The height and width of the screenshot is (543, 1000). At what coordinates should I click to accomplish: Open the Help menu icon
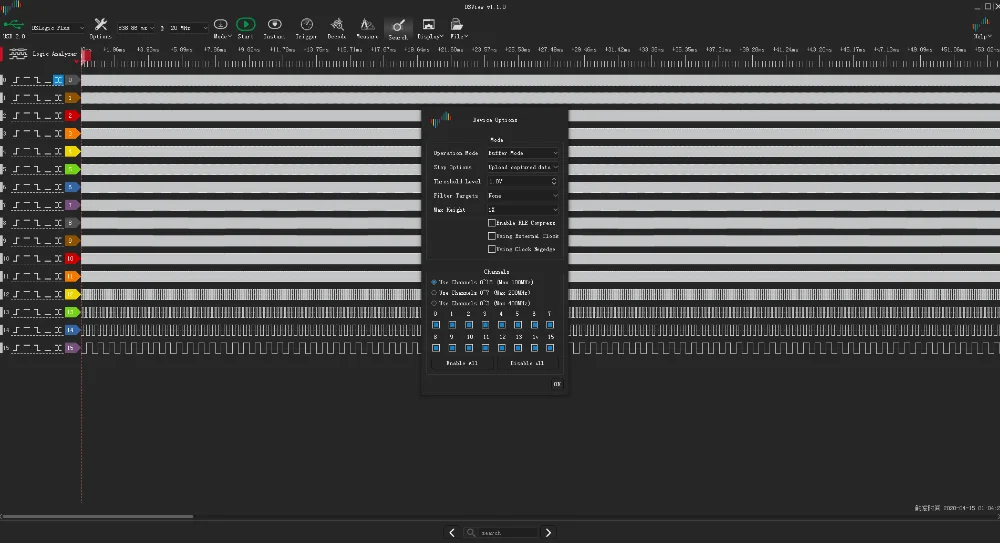[983, 24]
